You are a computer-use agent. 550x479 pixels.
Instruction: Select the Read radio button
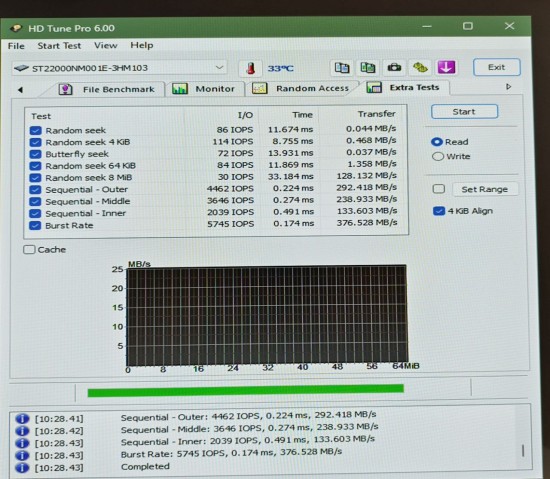pyautogui.click(x=437, y=142)
